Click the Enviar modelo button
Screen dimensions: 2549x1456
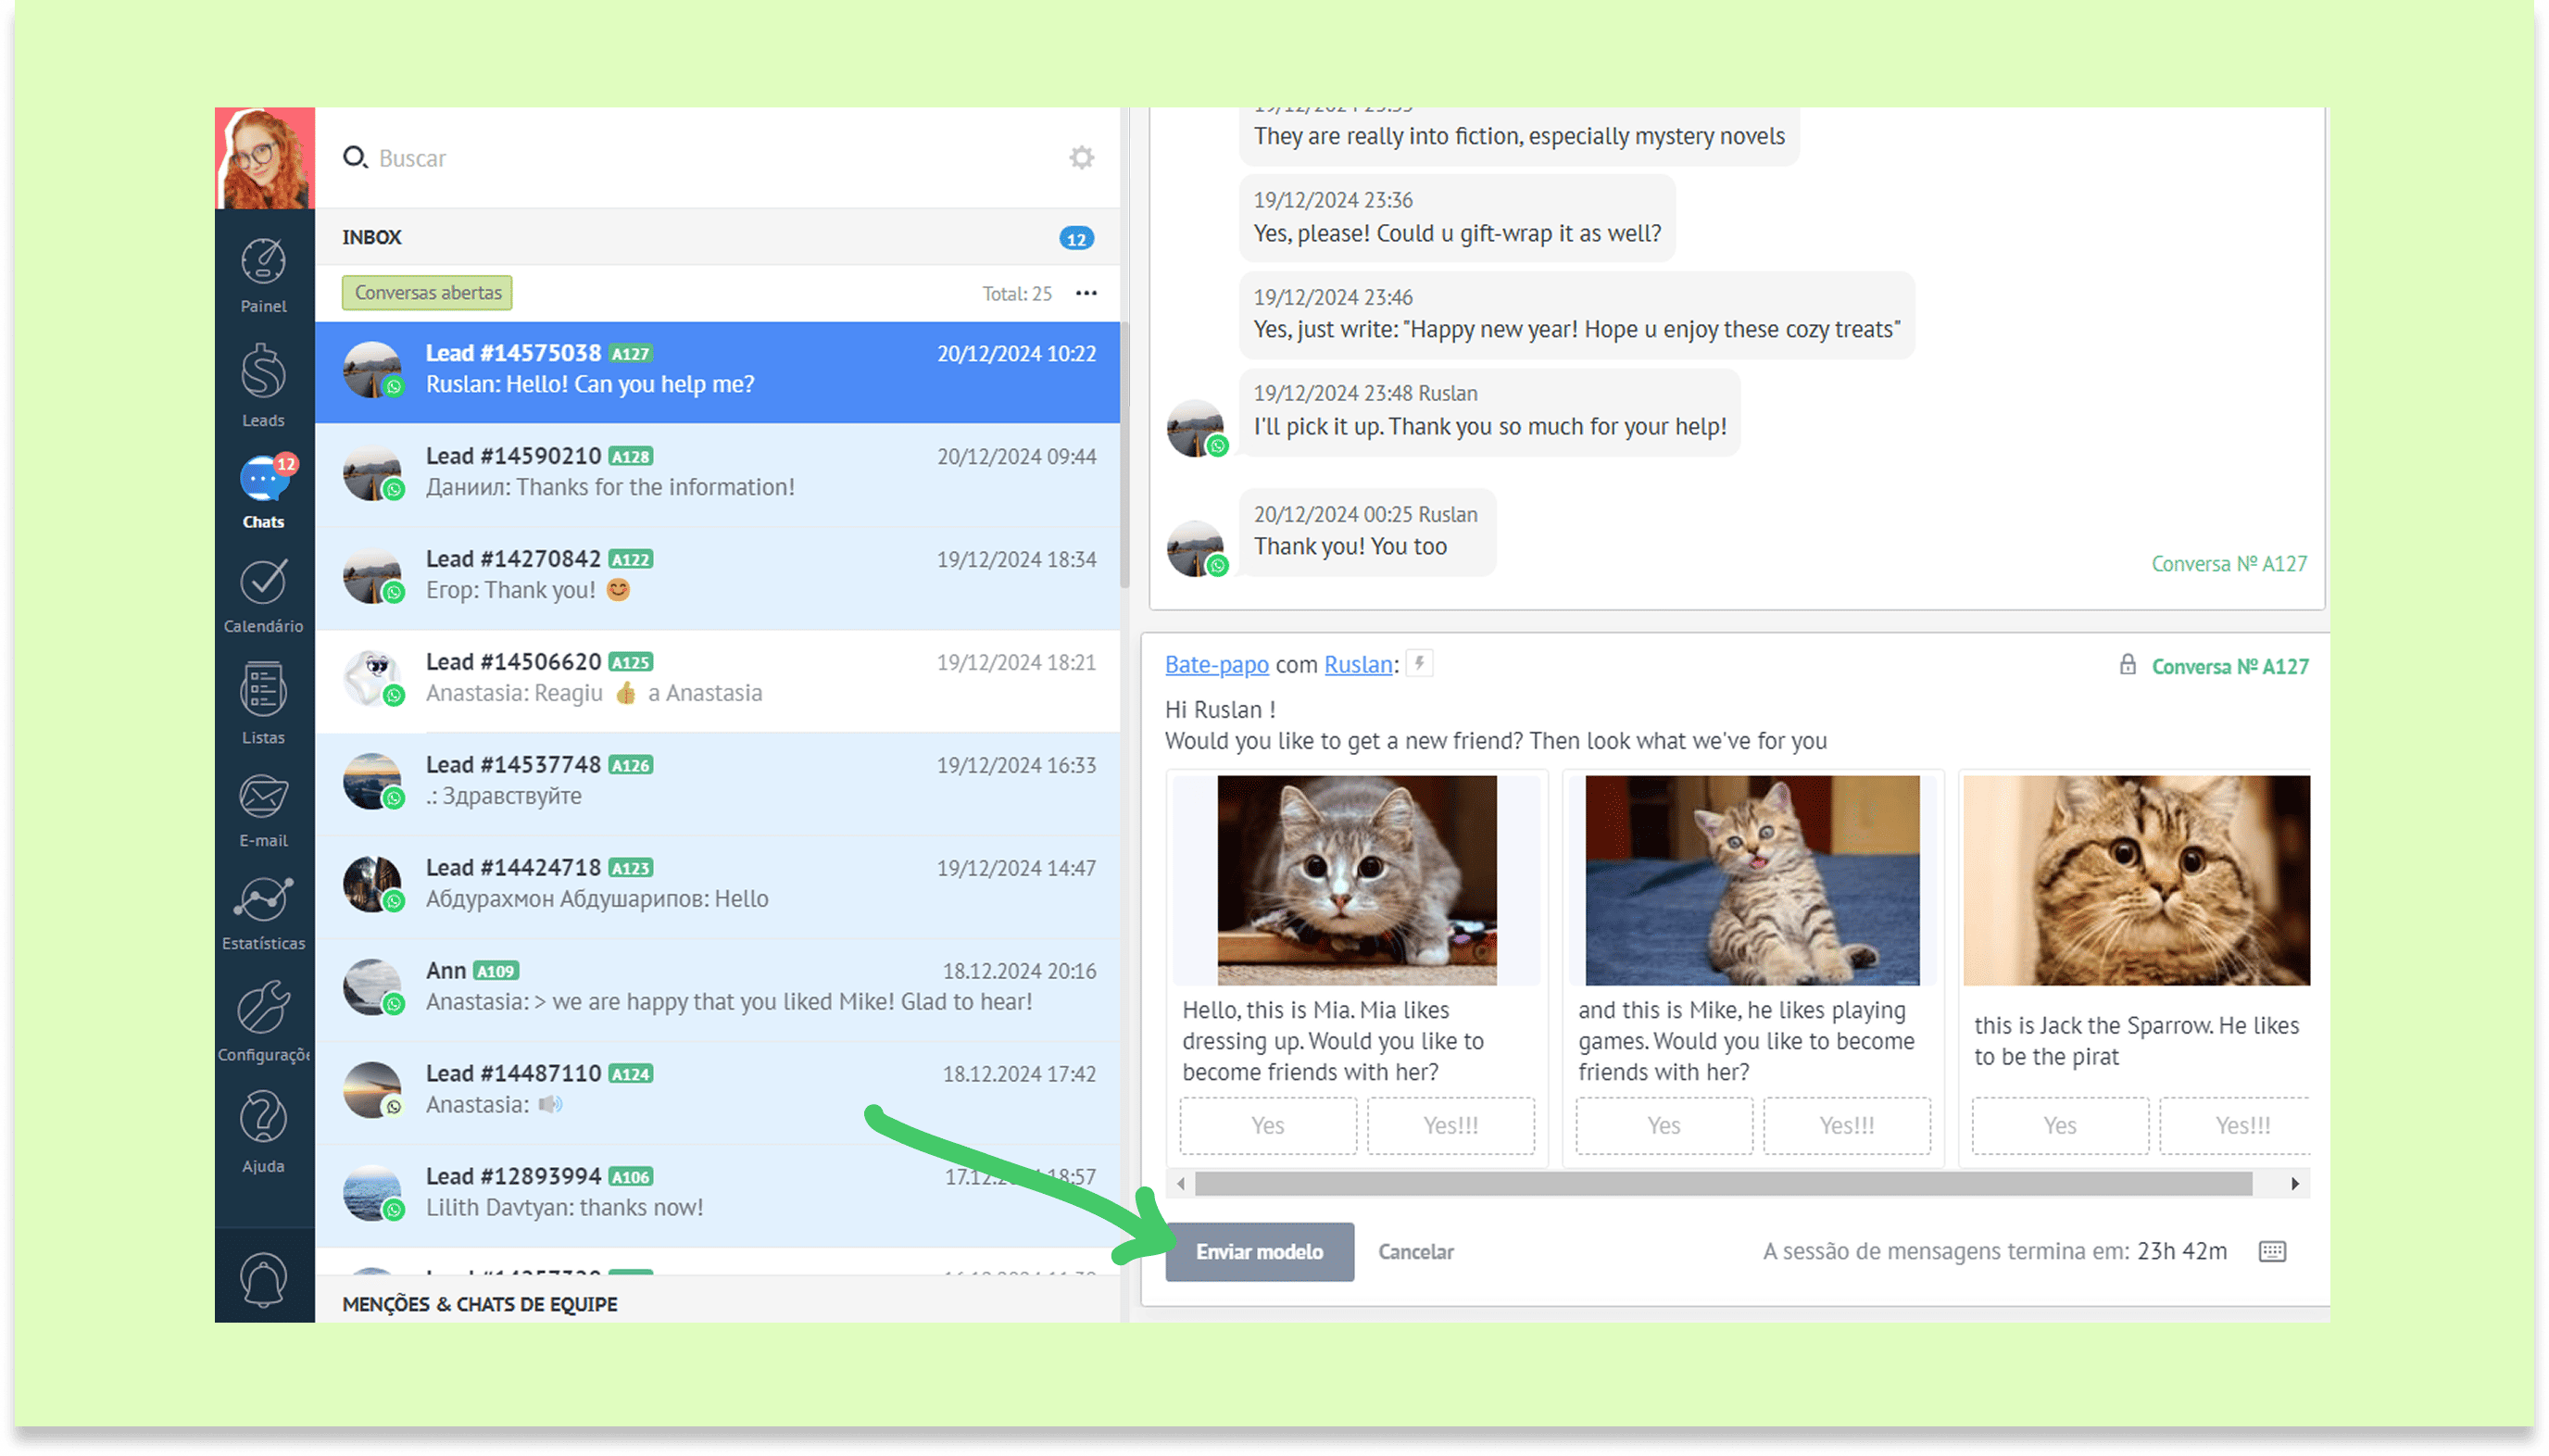1259,1251
